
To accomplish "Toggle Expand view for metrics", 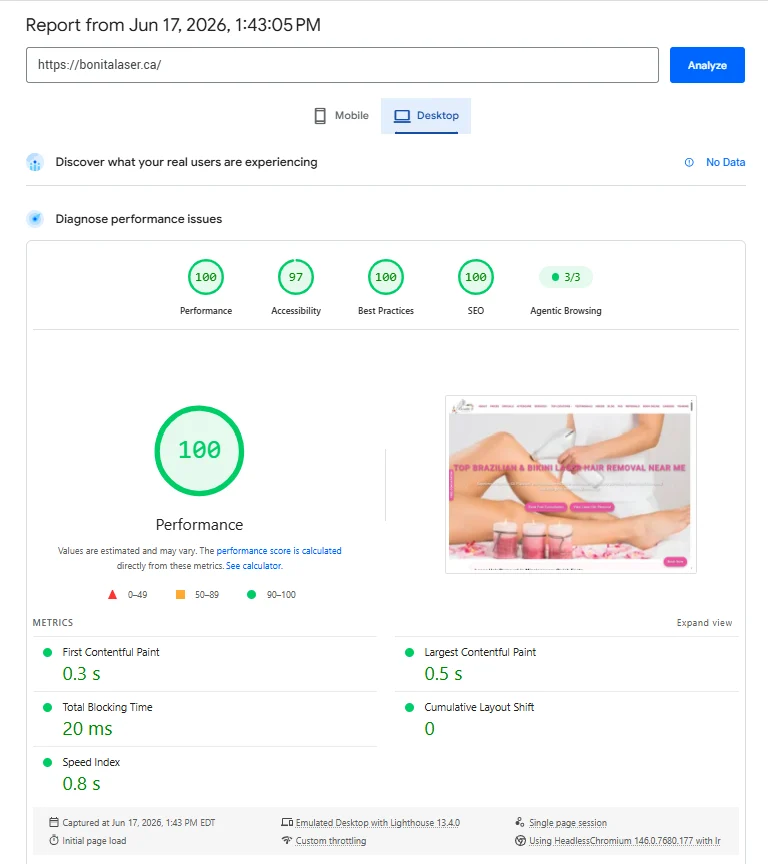I will point(704,623).
